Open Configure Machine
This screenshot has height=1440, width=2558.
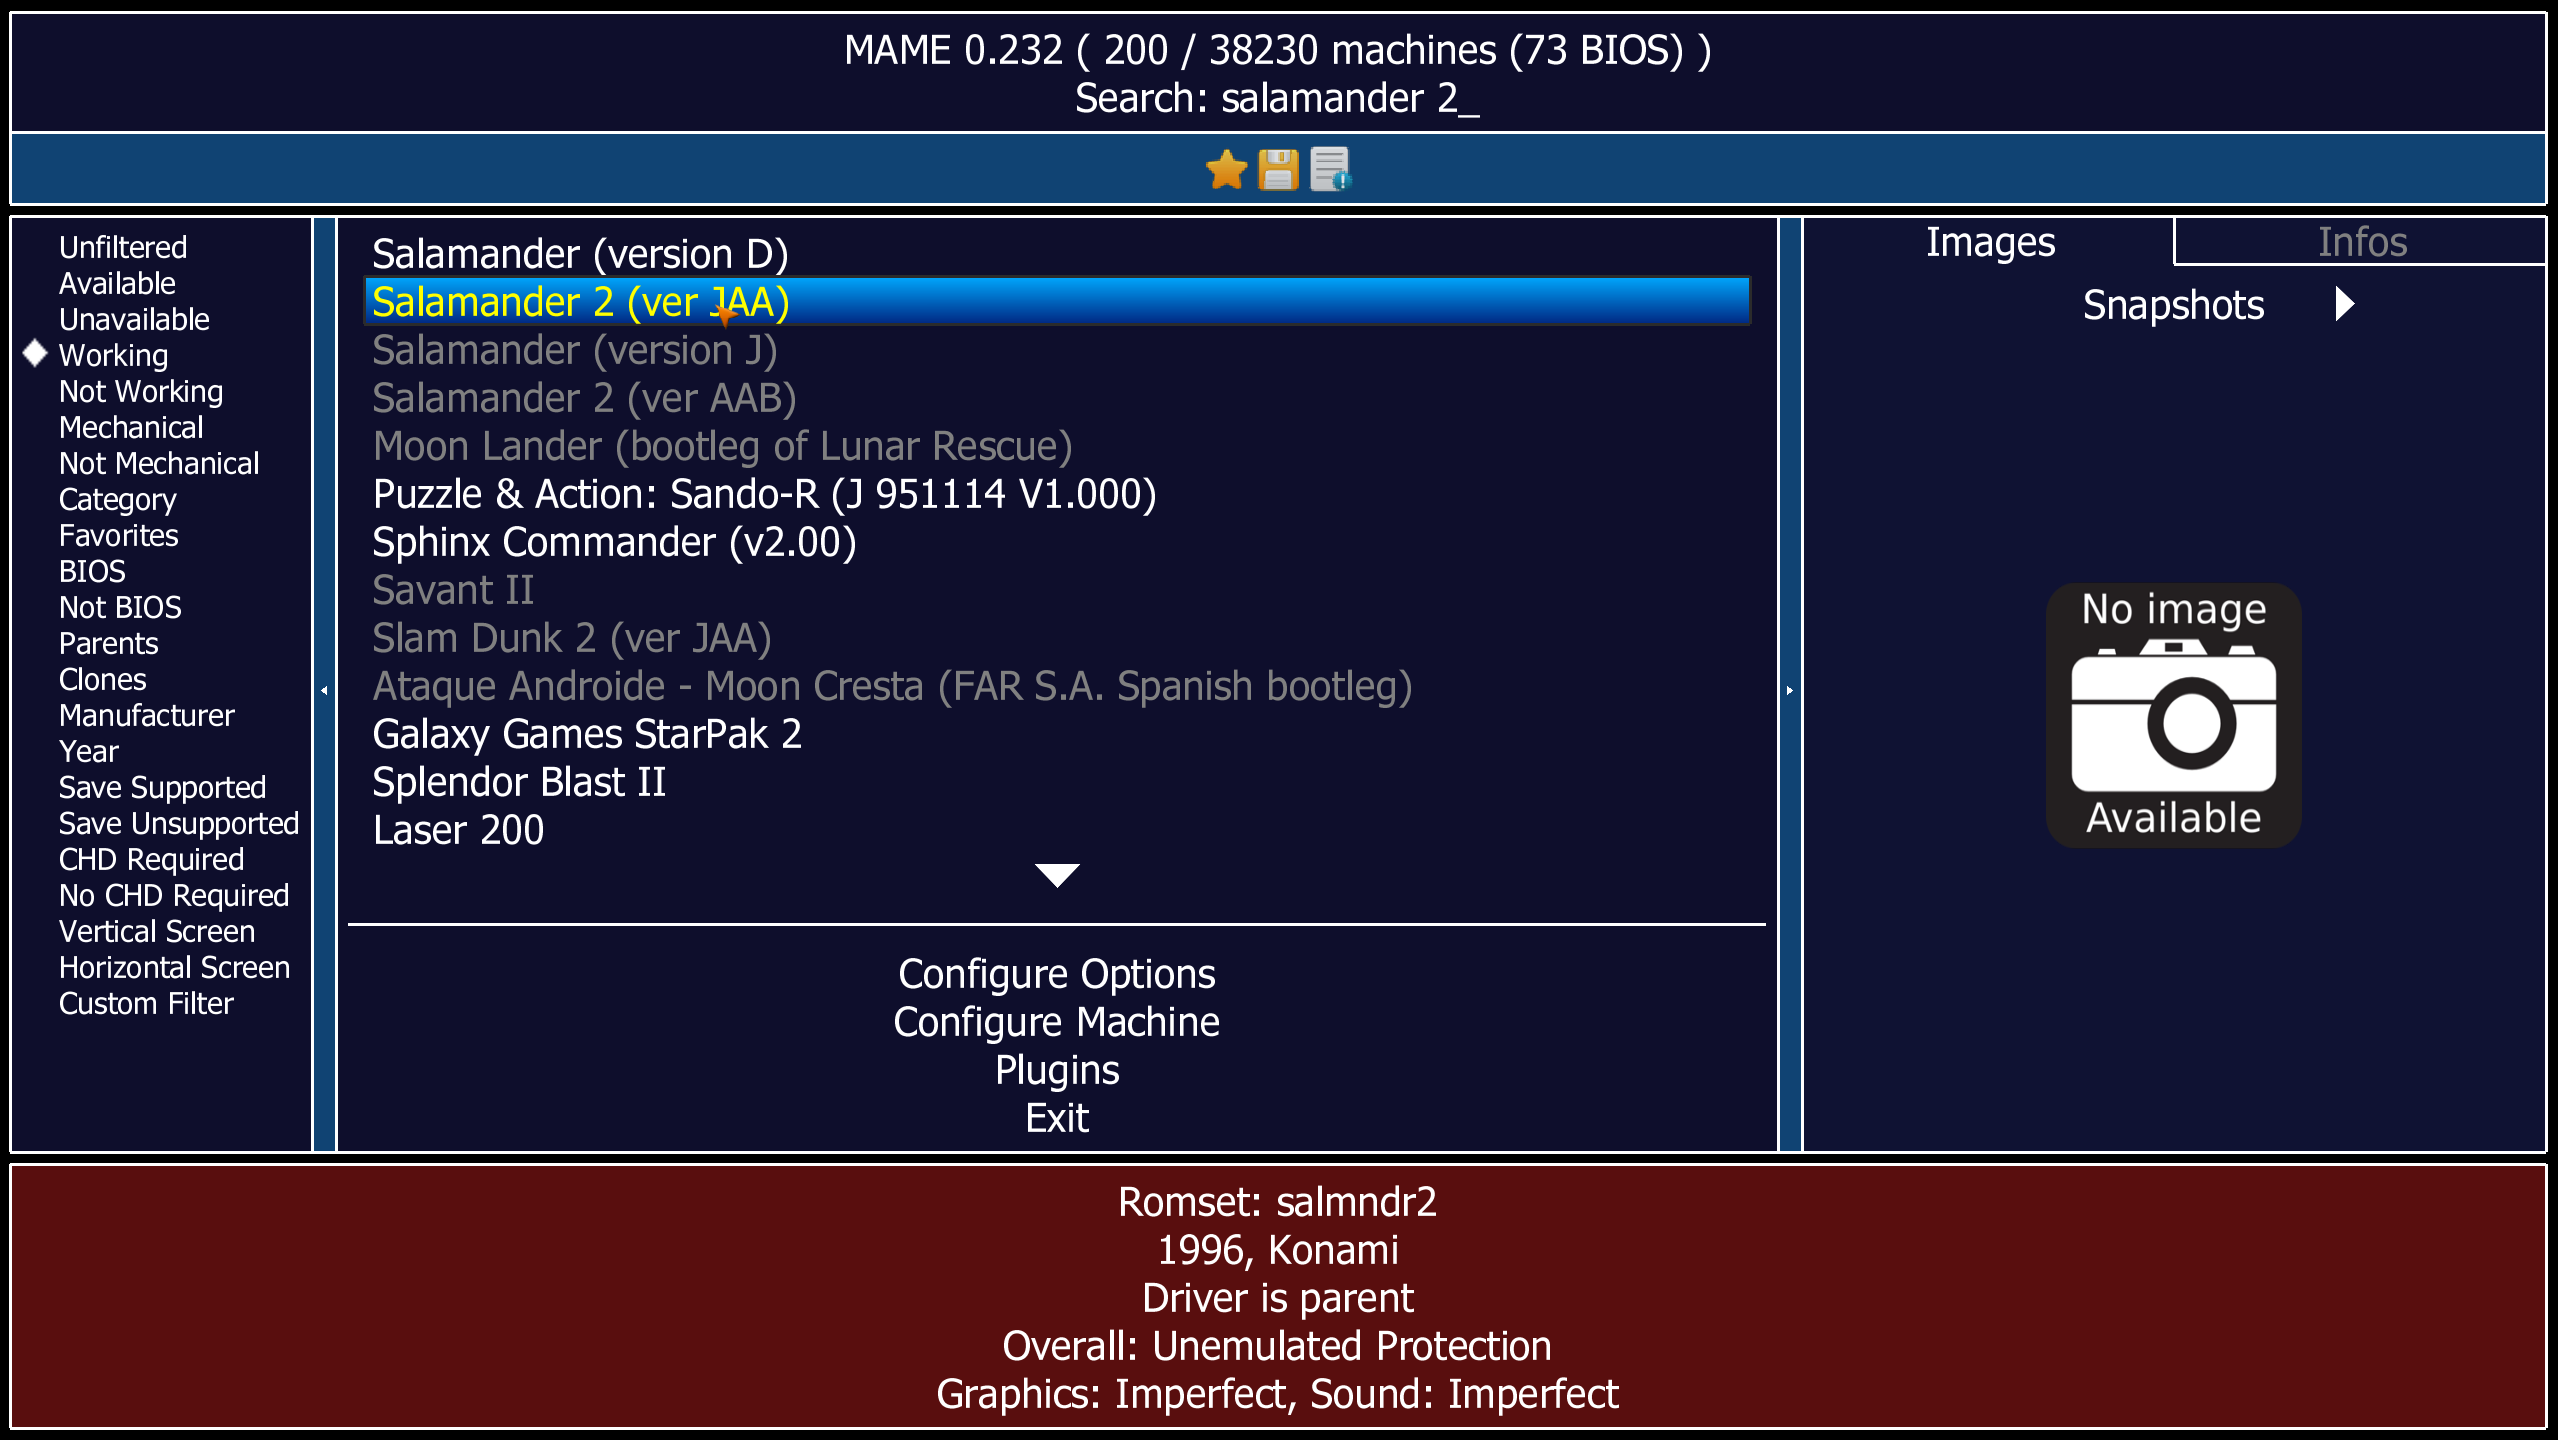tap(1057, 1022)
